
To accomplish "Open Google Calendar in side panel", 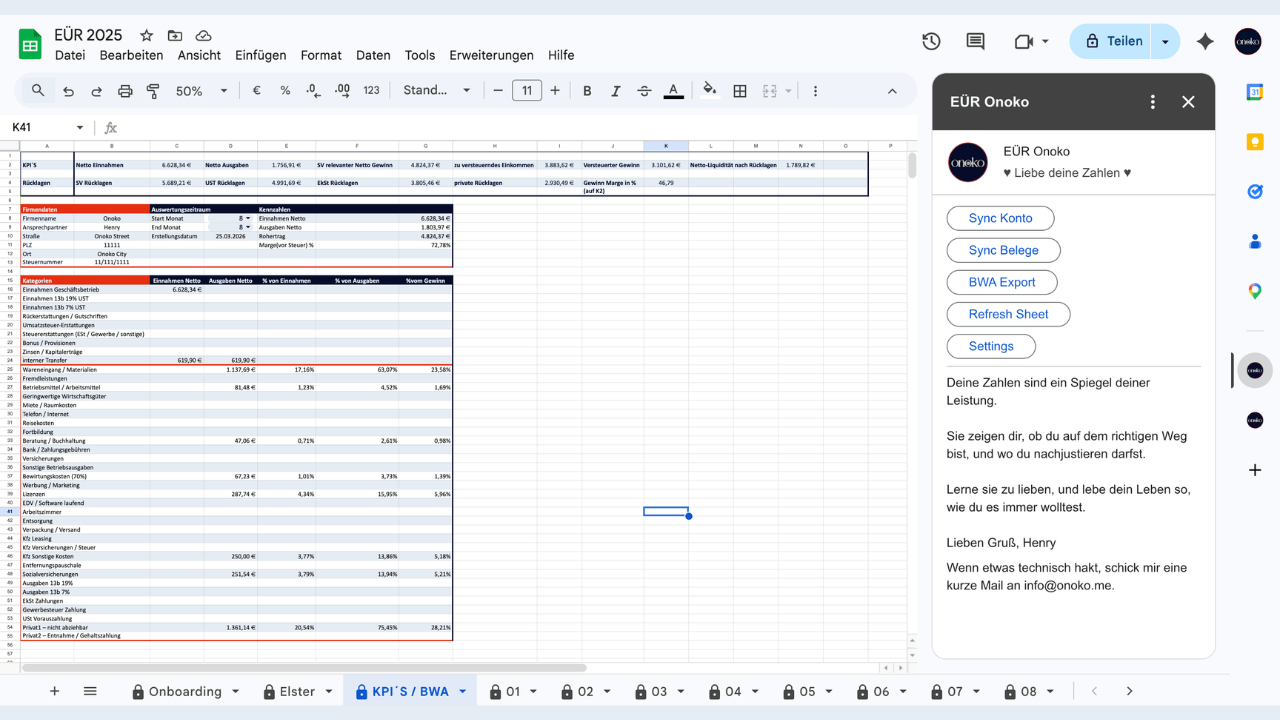I will pos(1255,92).
